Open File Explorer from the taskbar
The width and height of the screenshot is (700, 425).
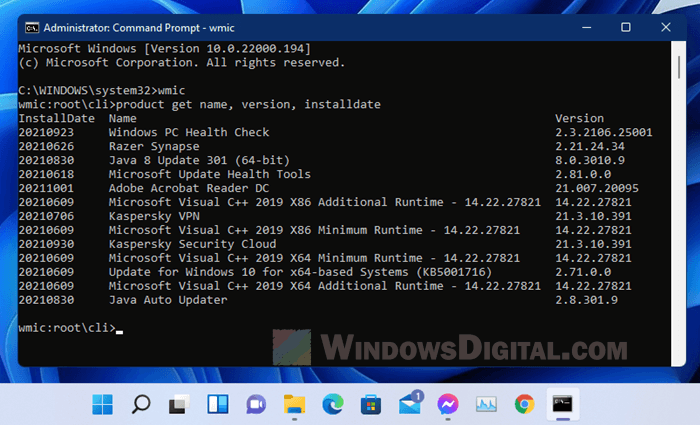[294, 405]
